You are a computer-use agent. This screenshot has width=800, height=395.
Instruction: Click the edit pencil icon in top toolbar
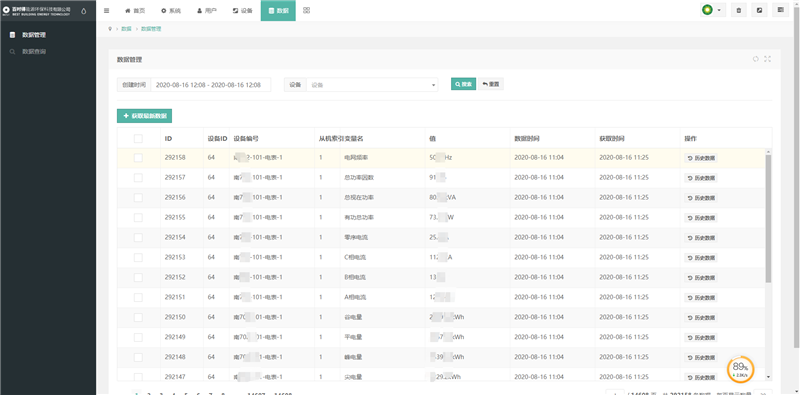(760, 10)
